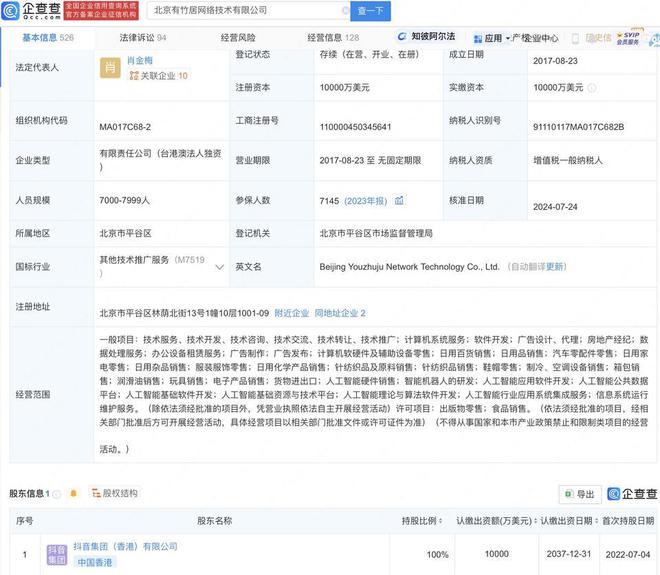The width and height of the screenshot is (660, 575).
Task: Expand the 应用 dropdown menu
Action: [x=492, y=39]
